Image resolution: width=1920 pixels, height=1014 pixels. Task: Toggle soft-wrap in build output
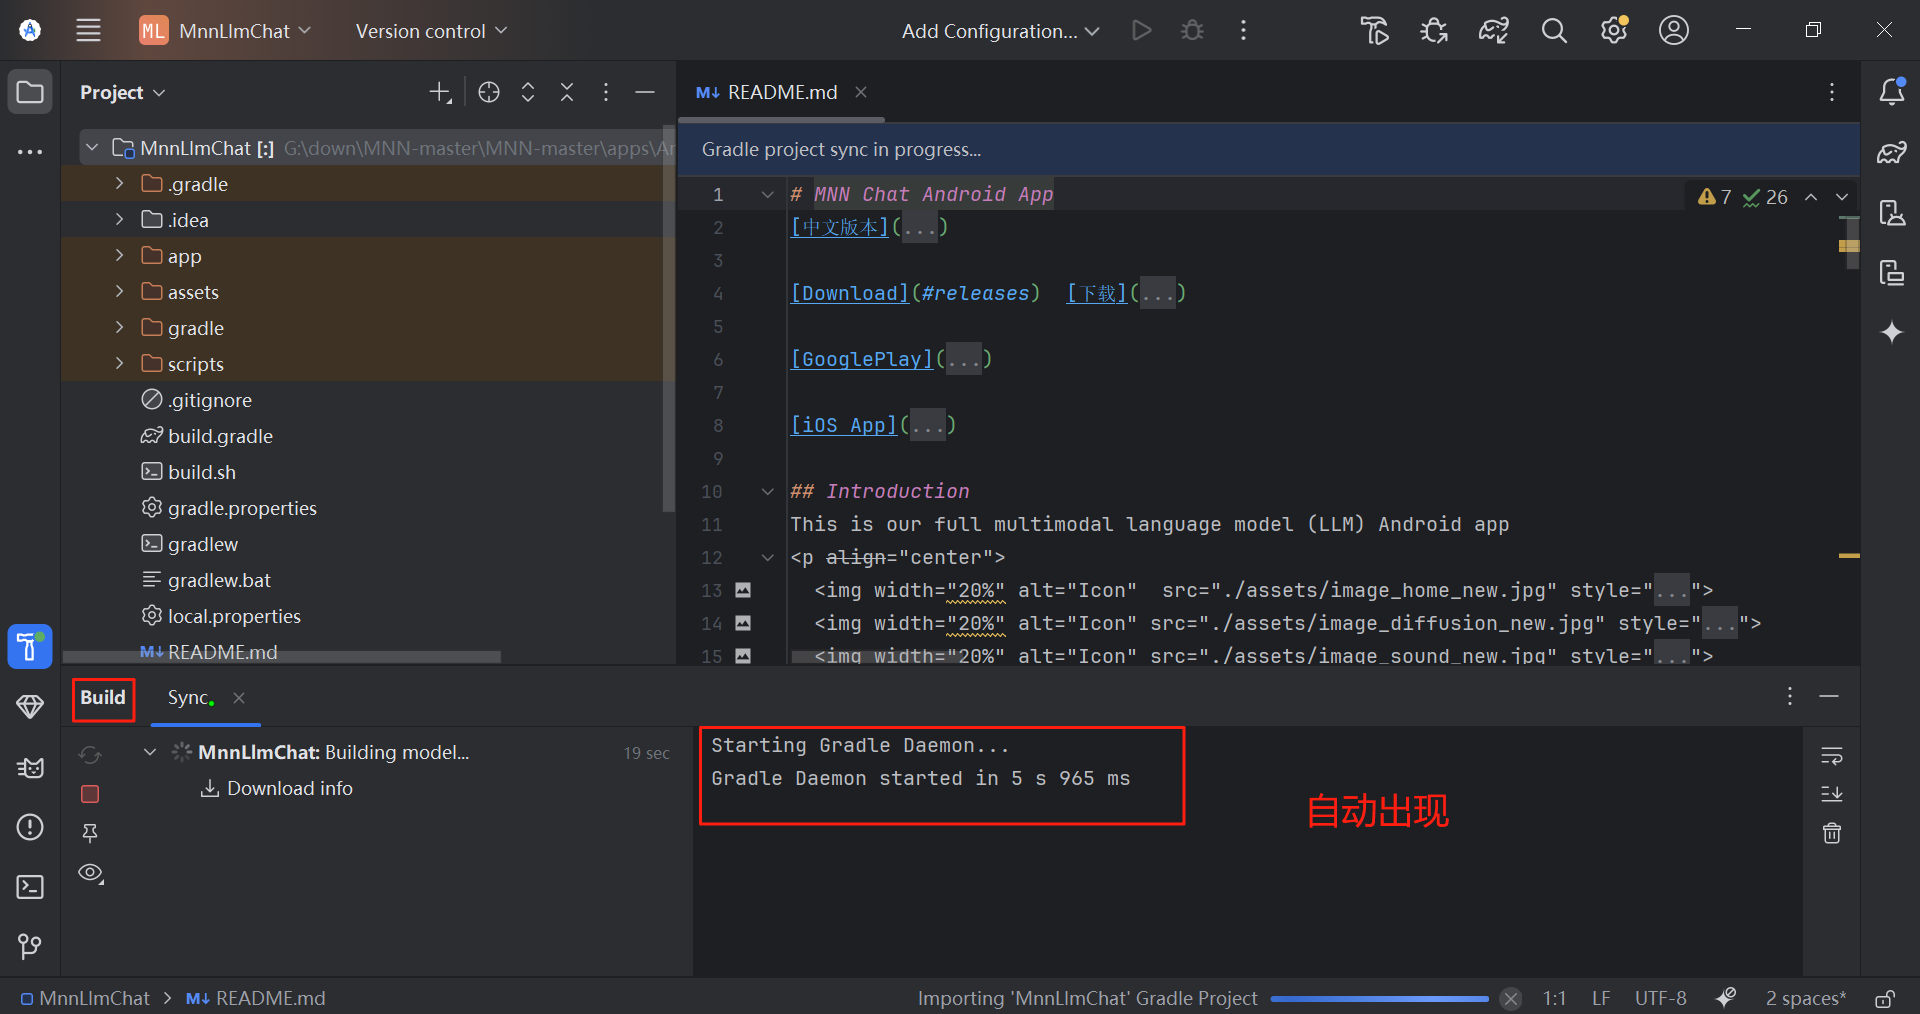[x=1832, y=755]
